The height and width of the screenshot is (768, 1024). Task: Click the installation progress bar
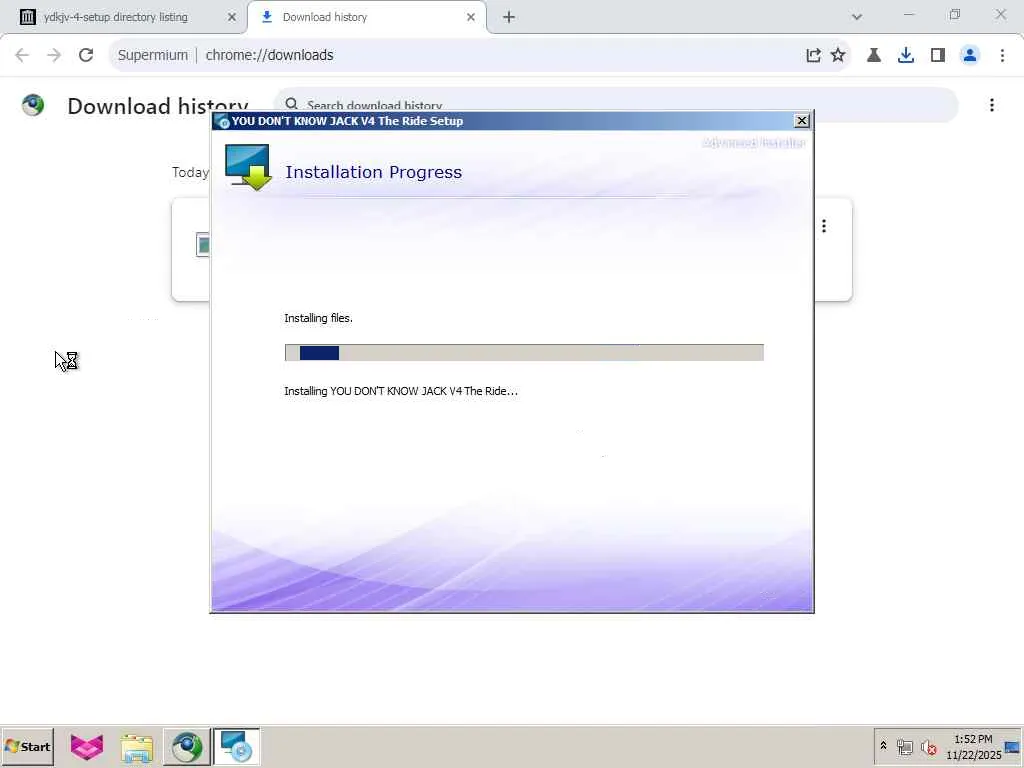524,353
